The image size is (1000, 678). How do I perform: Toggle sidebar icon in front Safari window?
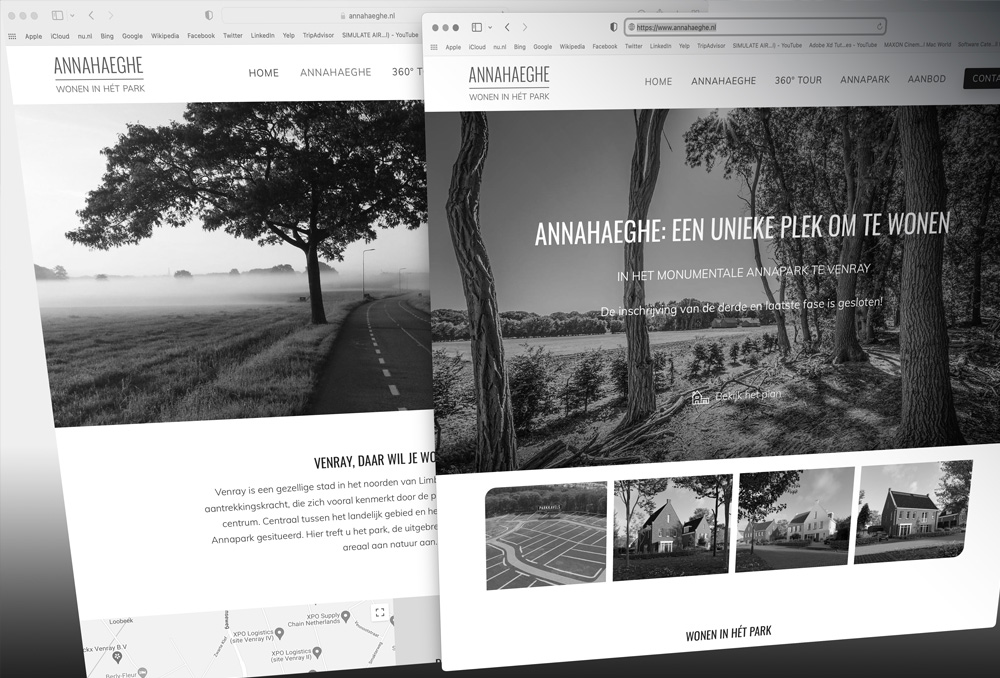point(476,27)
